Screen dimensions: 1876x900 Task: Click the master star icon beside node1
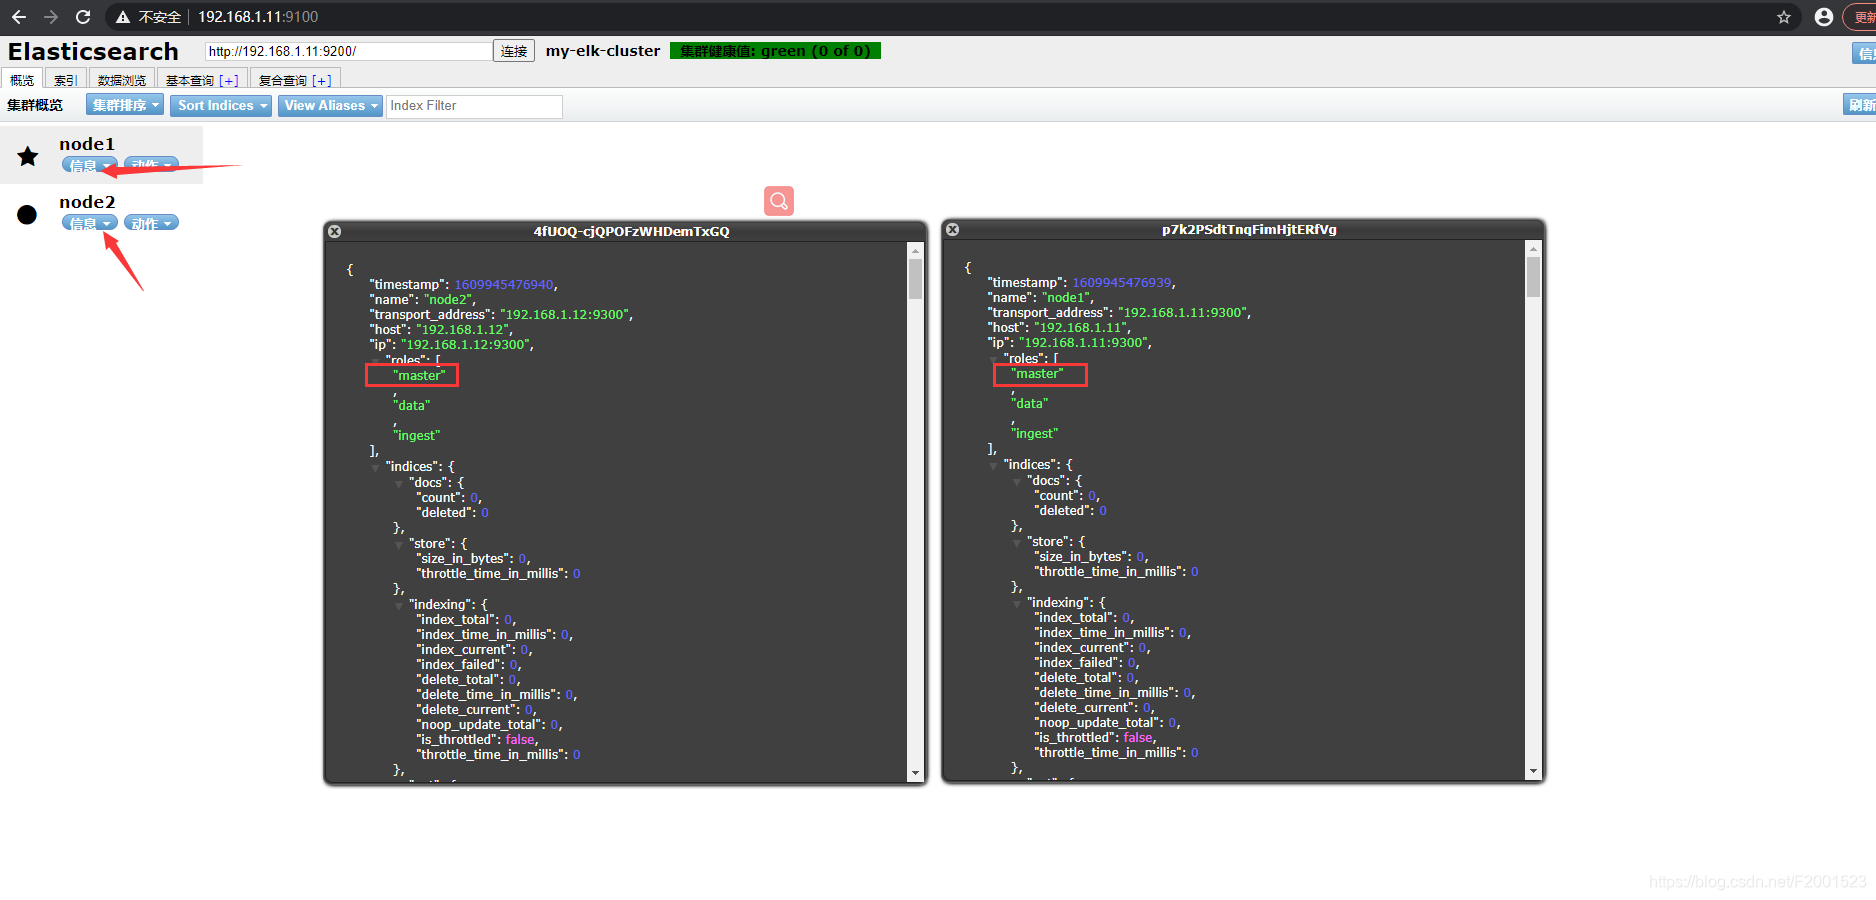click(28, 156)
